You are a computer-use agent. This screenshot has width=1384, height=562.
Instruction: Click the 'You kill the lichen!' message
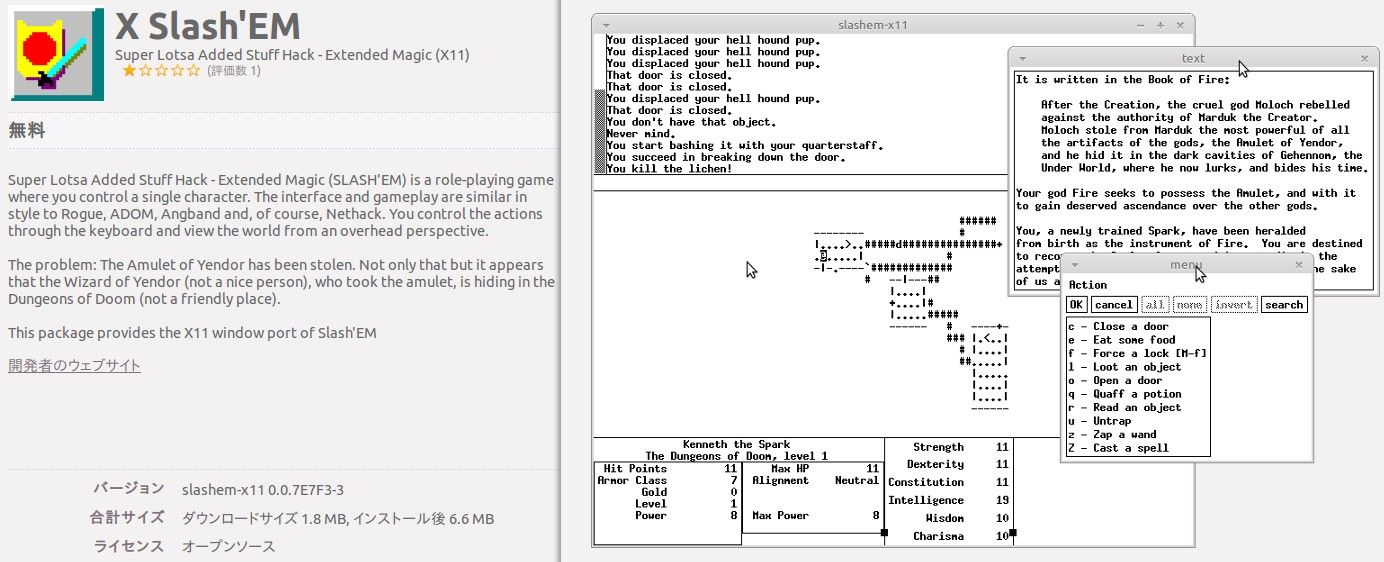[x=669, y=168]
